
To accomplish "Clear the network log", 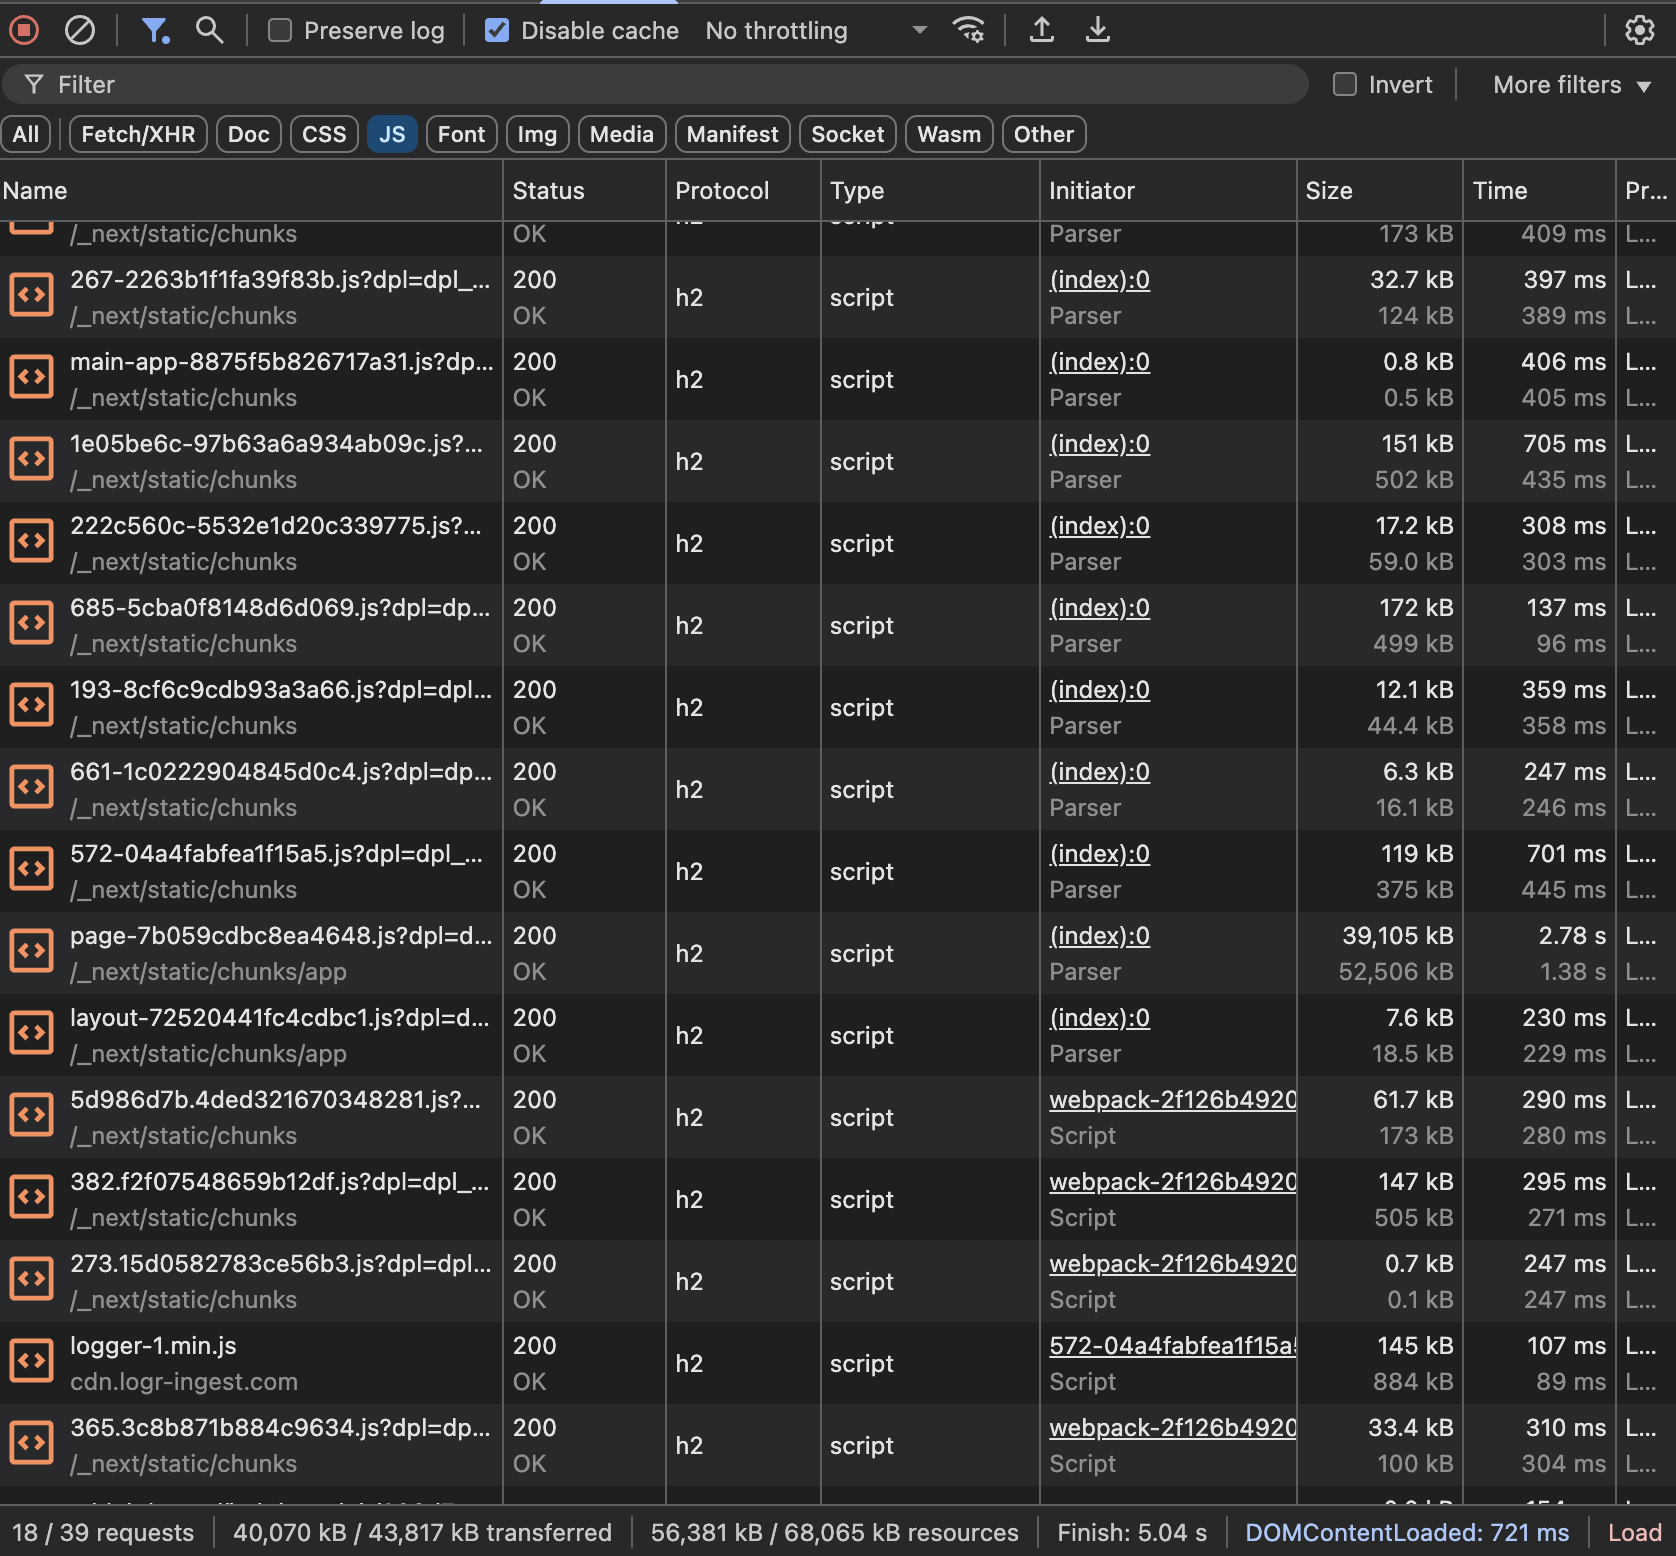I will pos(80,31).
